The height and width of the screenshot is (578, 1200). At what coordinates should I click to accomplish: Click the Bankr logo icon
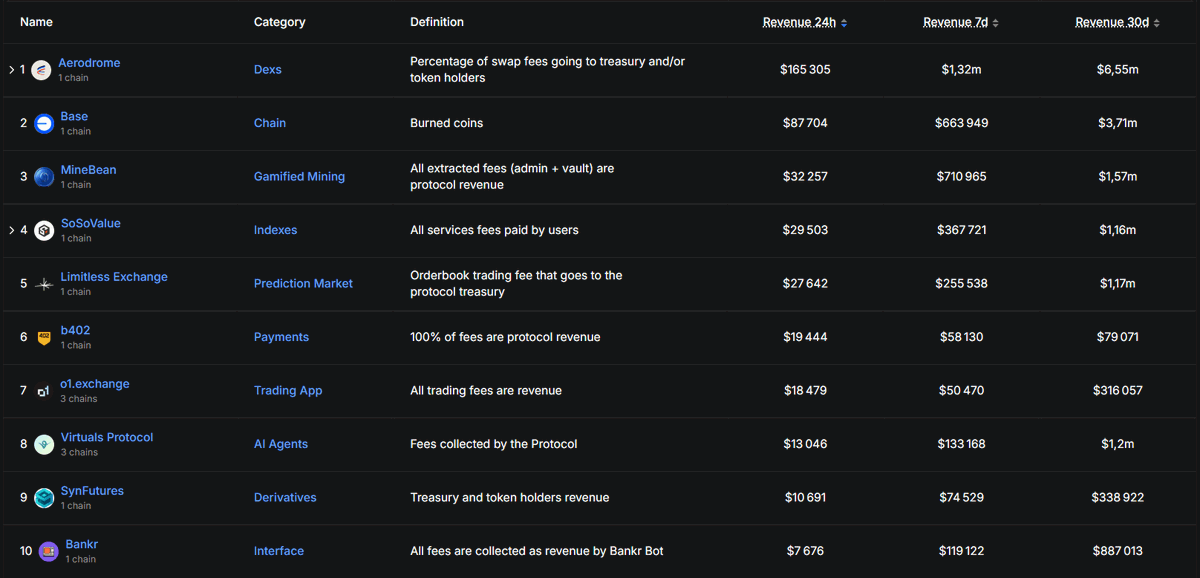pos(48,552)
